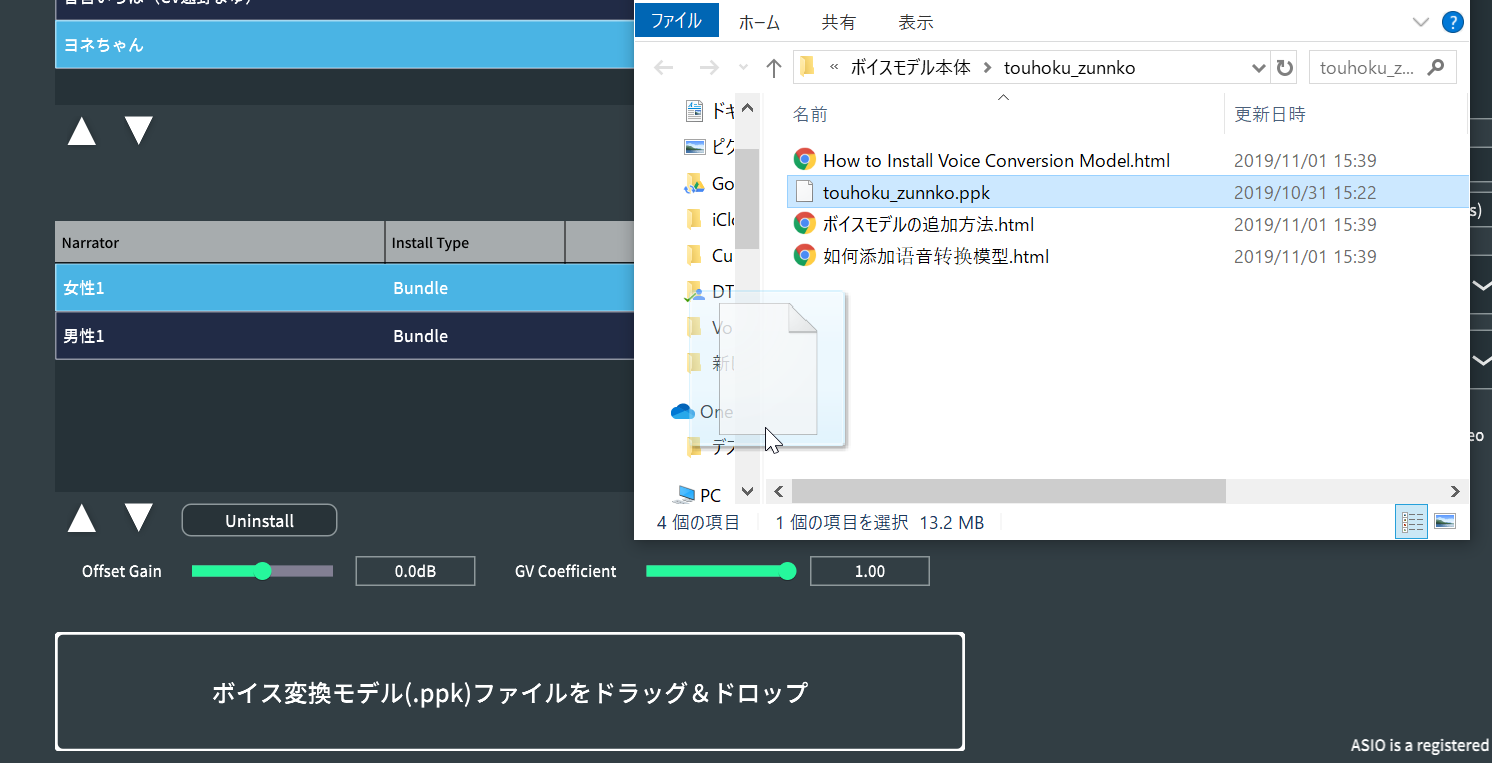Screen dimensions: 1492x763
Task: Click the Uninstall button
Action: click(259, 521)
